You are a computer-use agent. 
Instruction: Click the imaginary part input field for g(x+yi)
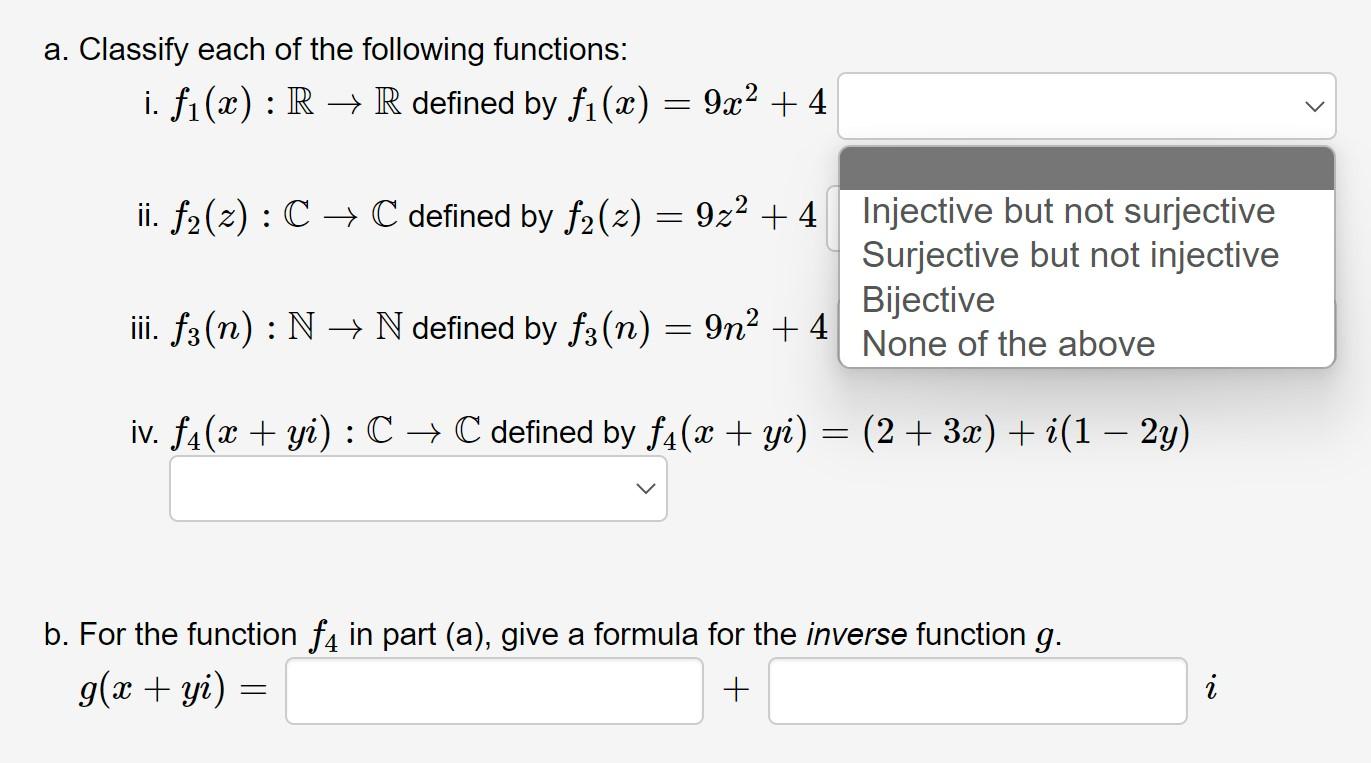click(x=975, y=689)
